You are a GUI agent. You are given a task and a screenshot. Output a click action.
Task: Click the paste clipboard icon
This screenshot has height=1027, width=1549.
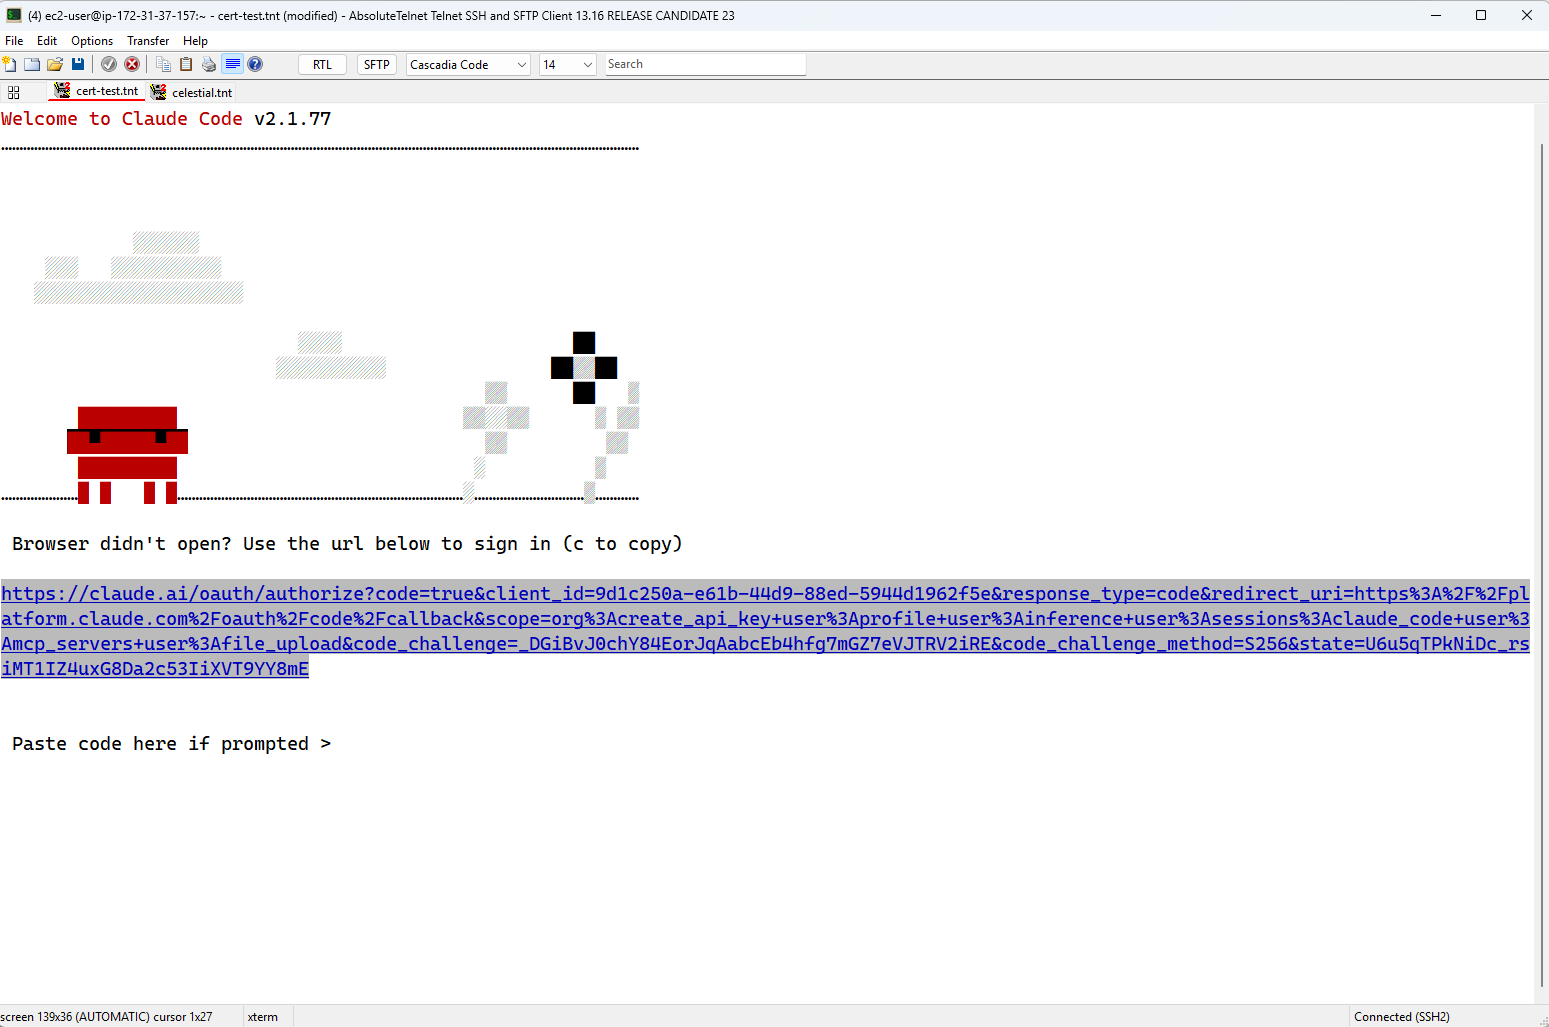click(x=186, y=64)
